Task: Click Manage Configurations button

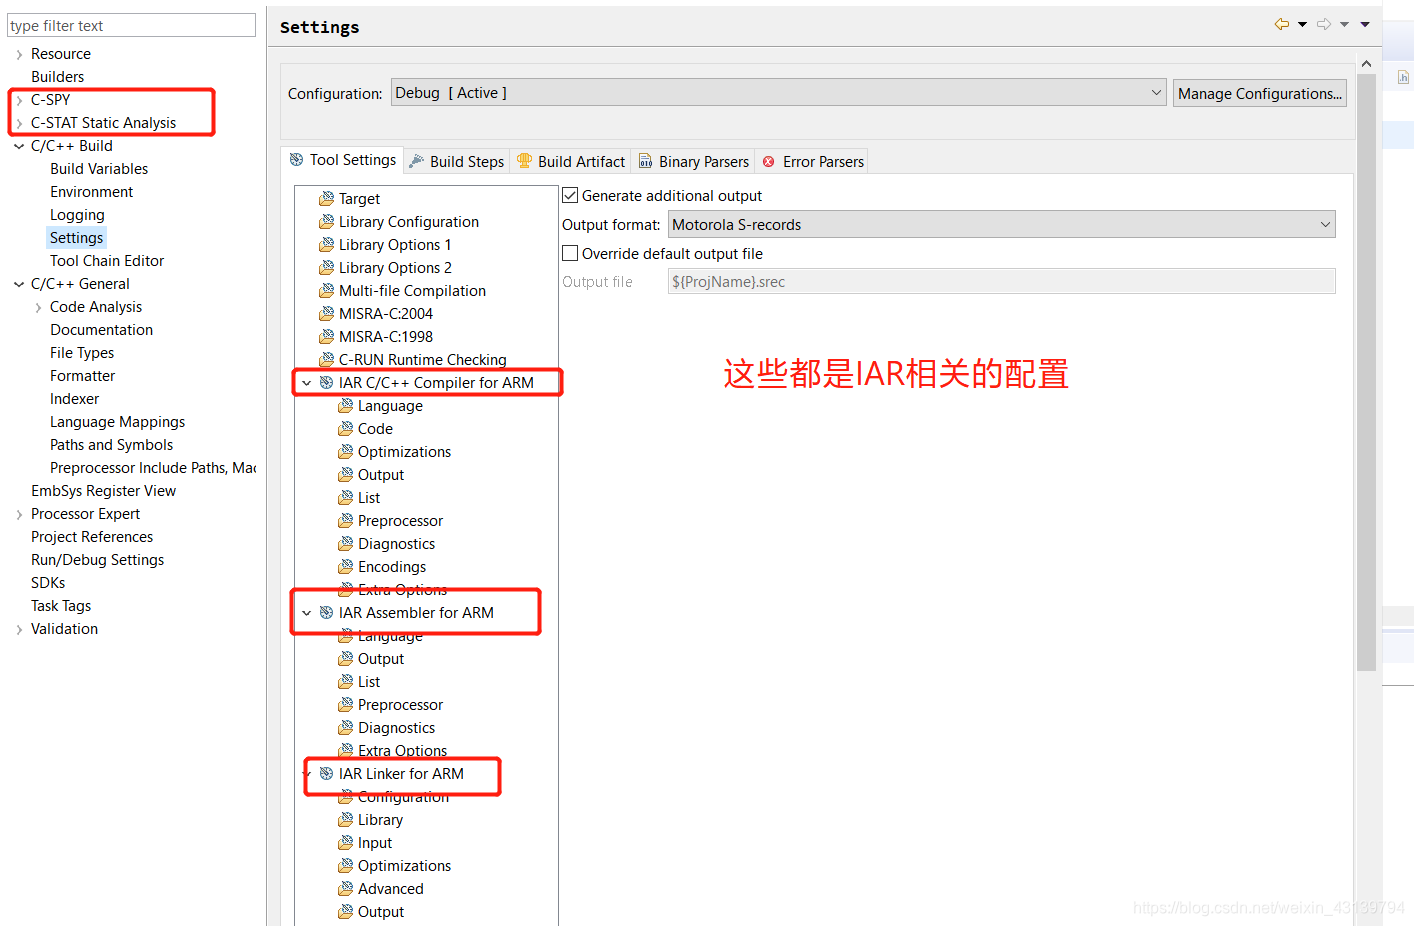Action: pyautogui.click(x=1260, y=93)
